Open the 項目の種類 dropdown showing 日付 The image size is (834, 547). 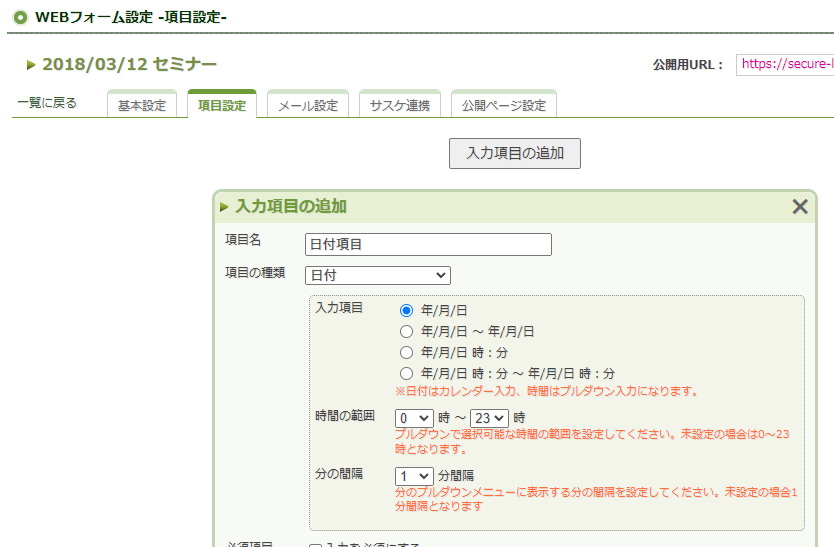pos(377,275)
